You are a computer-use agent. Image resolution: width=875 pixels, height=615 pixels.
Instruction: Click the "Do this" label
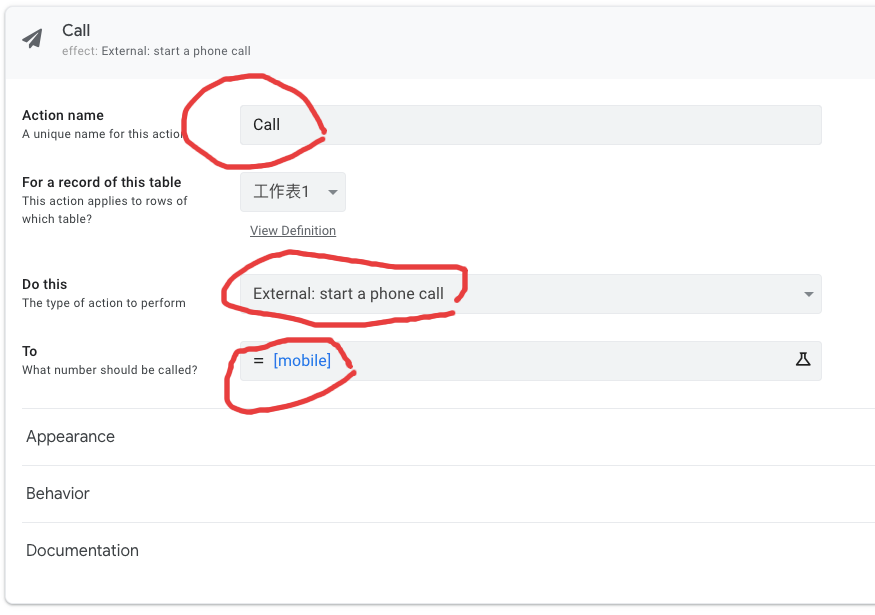tap(45, 284)
